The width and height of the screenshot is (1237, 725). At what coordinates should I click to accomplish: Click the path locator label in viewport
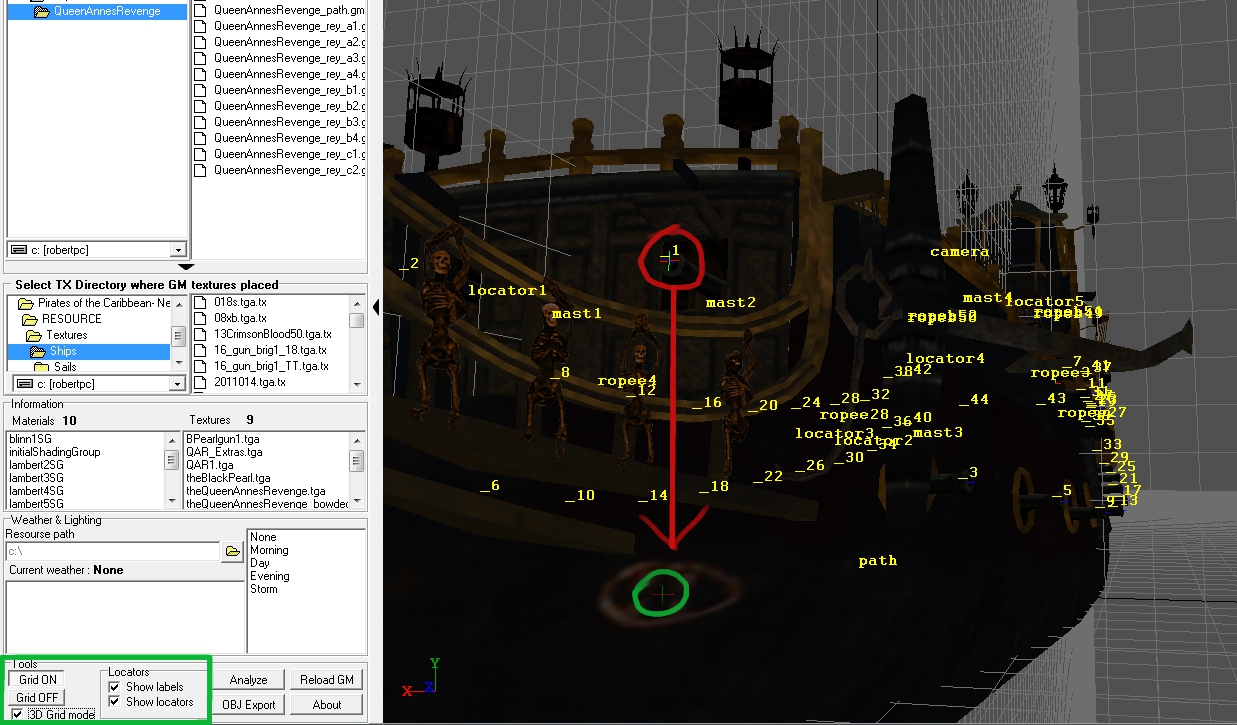tap(878, 561)
